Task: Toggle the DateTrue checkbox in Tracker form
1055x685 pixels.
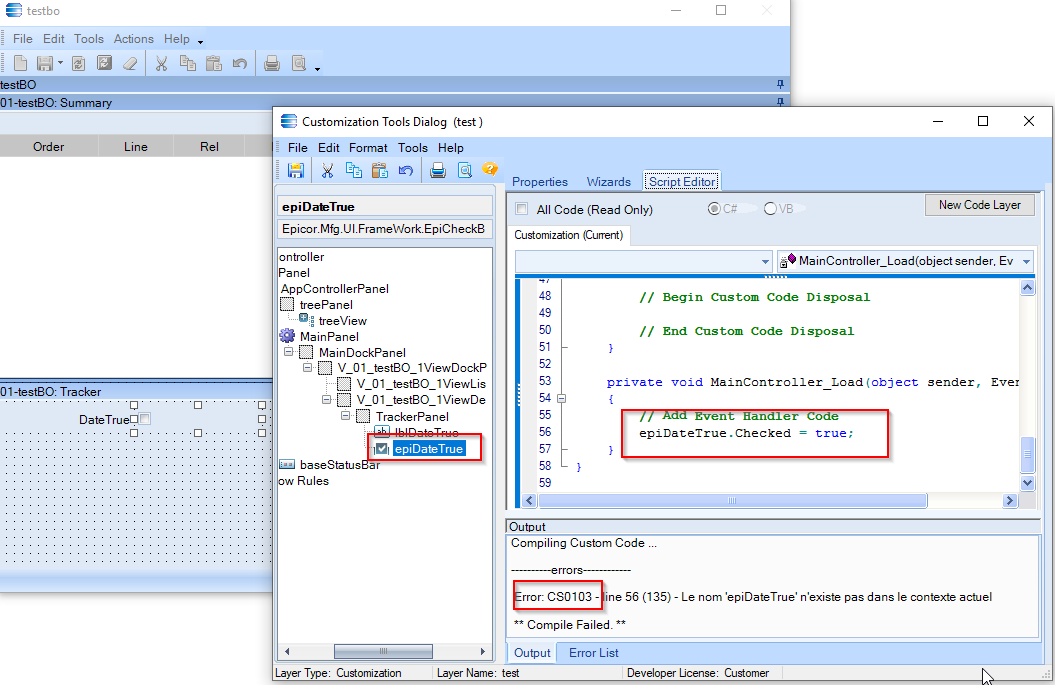Action: [x=145, y=419]
